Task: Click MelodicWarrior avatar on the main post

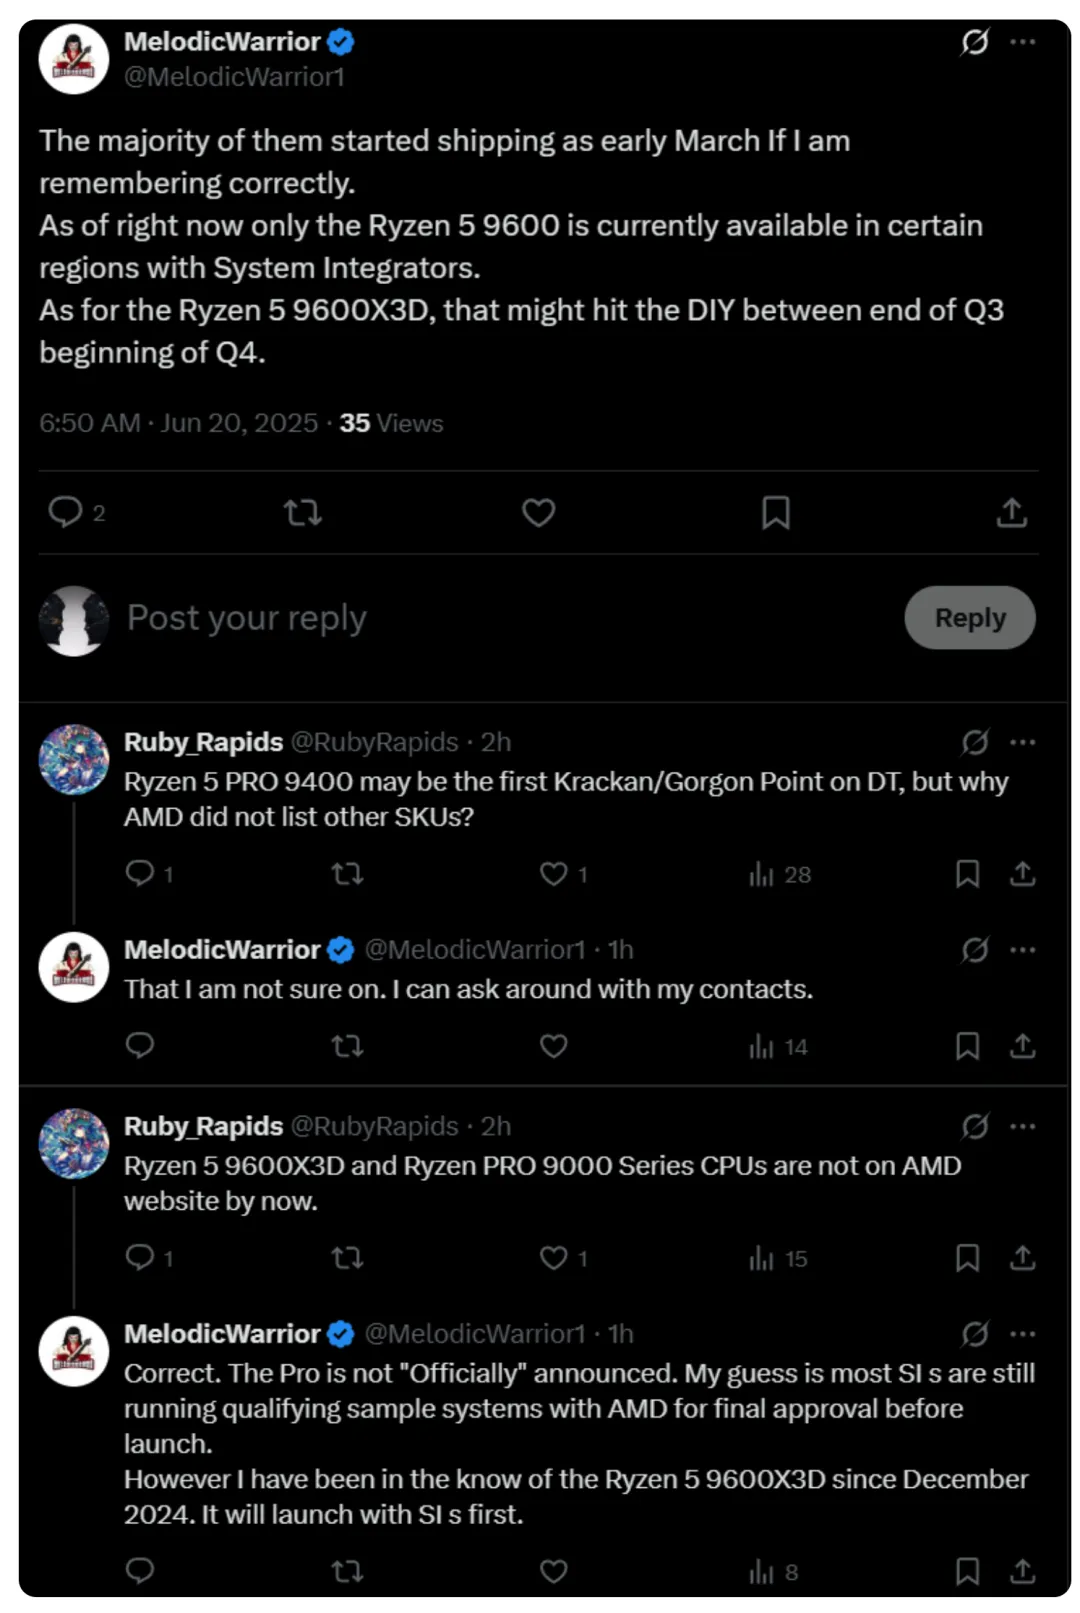Action: [73, 59]
